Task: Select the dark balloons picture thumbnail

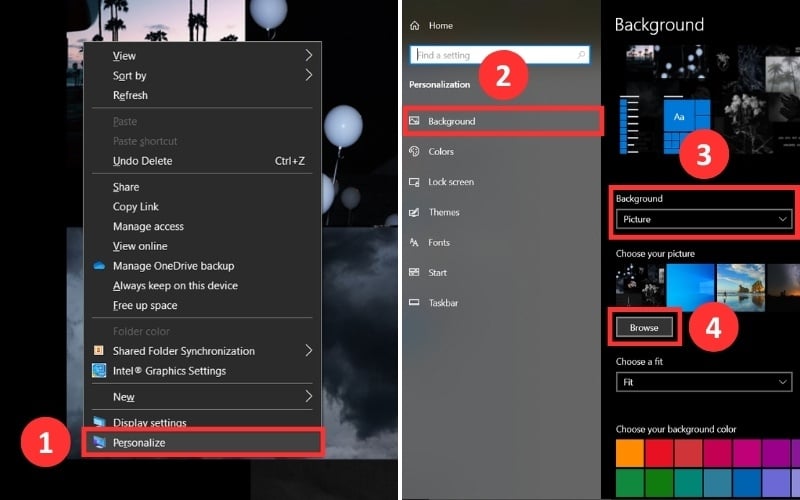Action: pyautogui.click(x=640, y=287)
